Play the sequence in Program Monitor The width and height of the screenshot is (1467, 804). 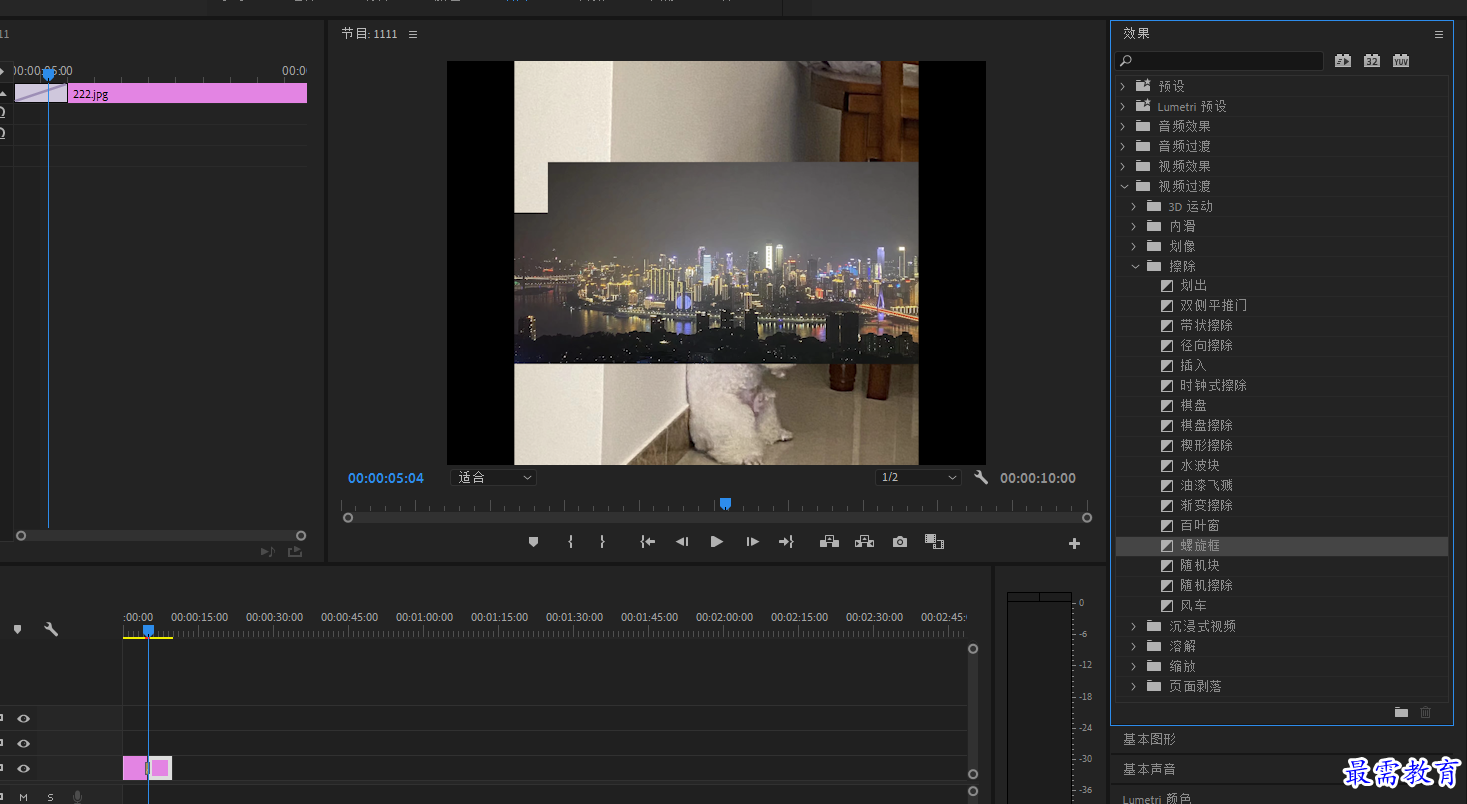tap(717, 542)
